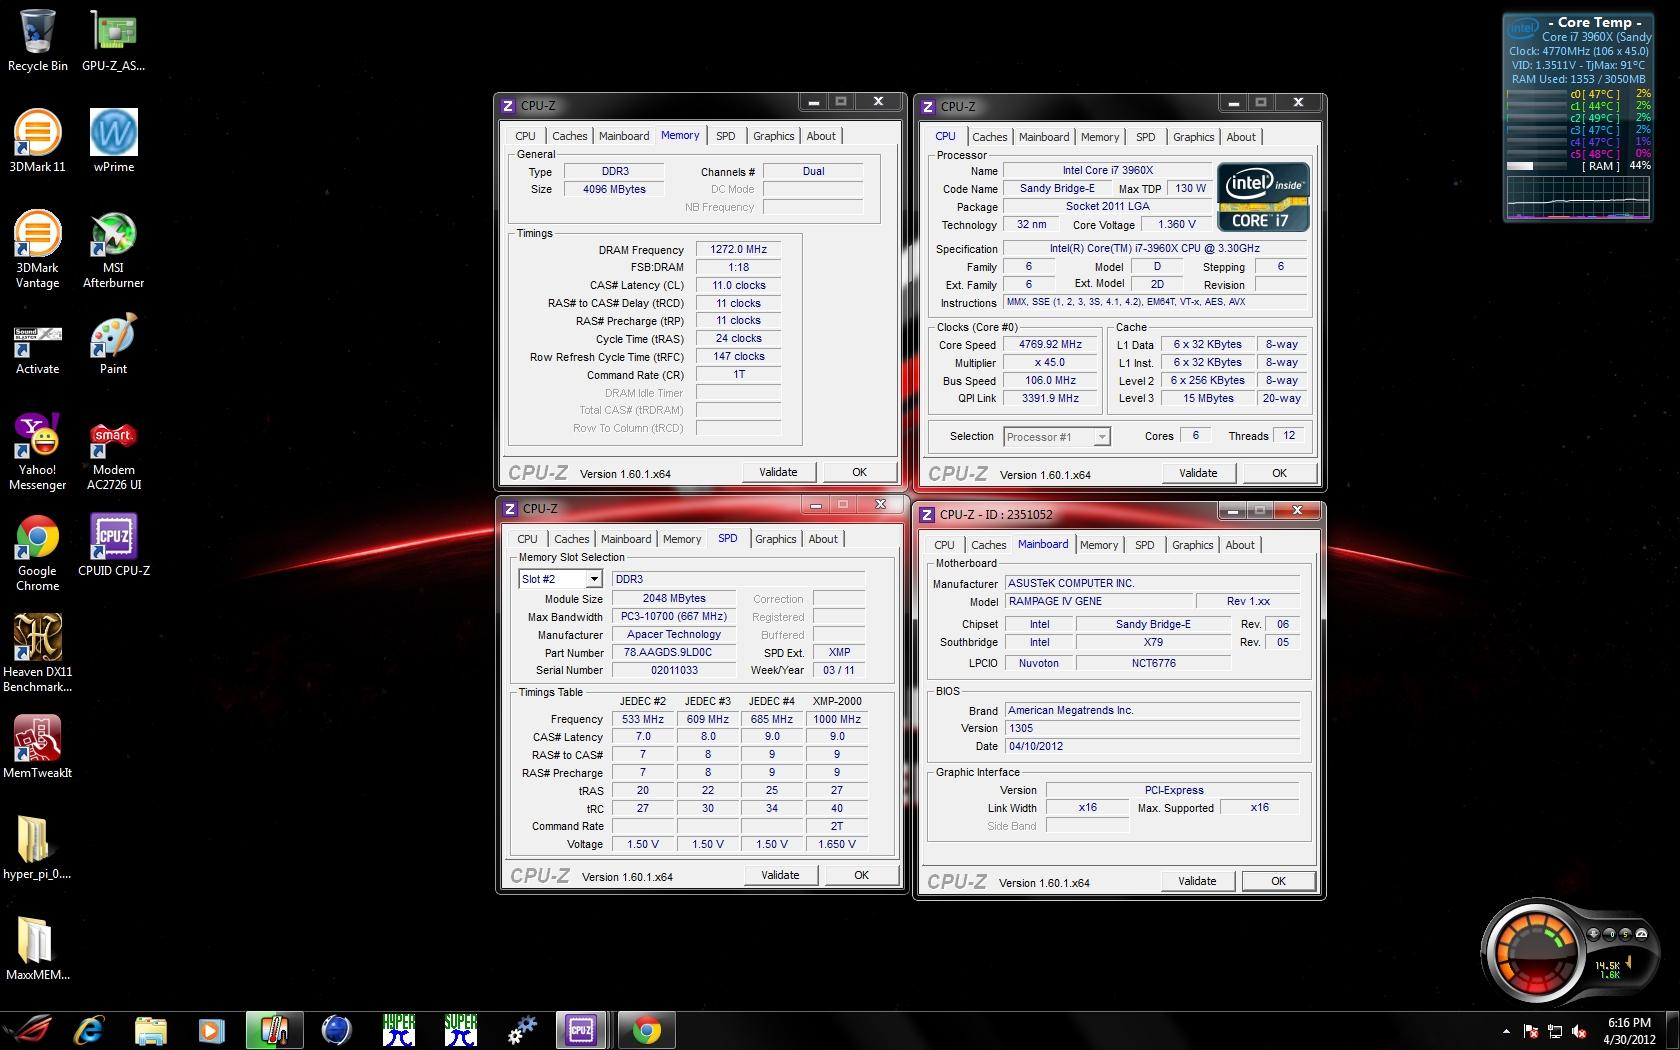Click Validate in the Mainboard tab window
Viewport: 1680px width, 1050px height.
click(x=1197, y=881)
